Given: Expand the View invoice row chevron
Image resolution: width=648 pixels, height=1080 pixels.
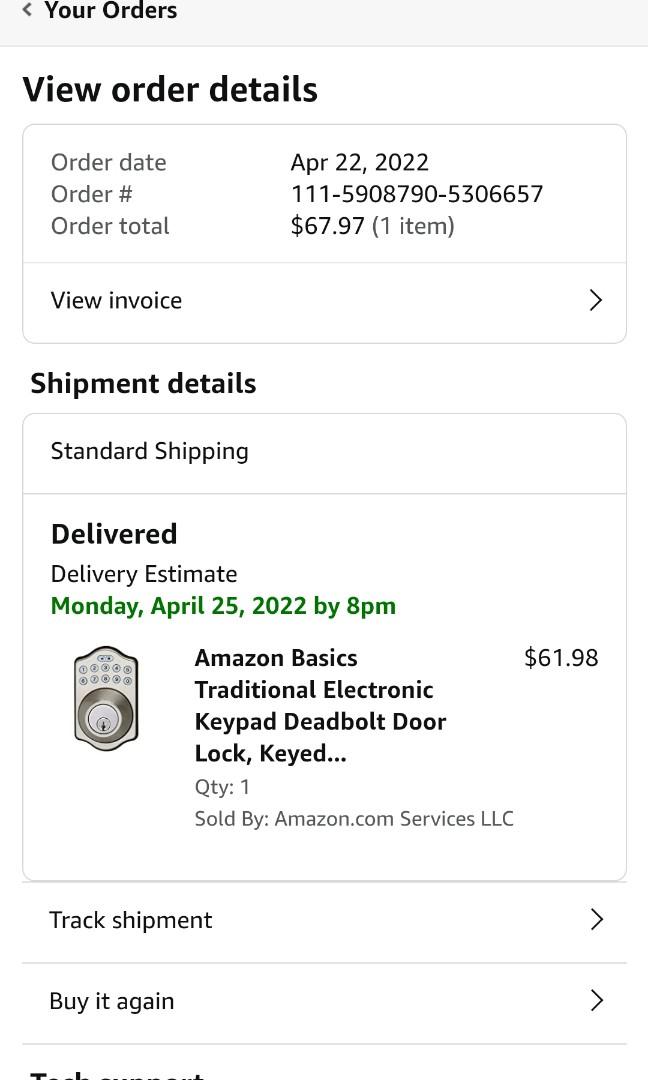Looking at the screenshot, I should point(596,300).
